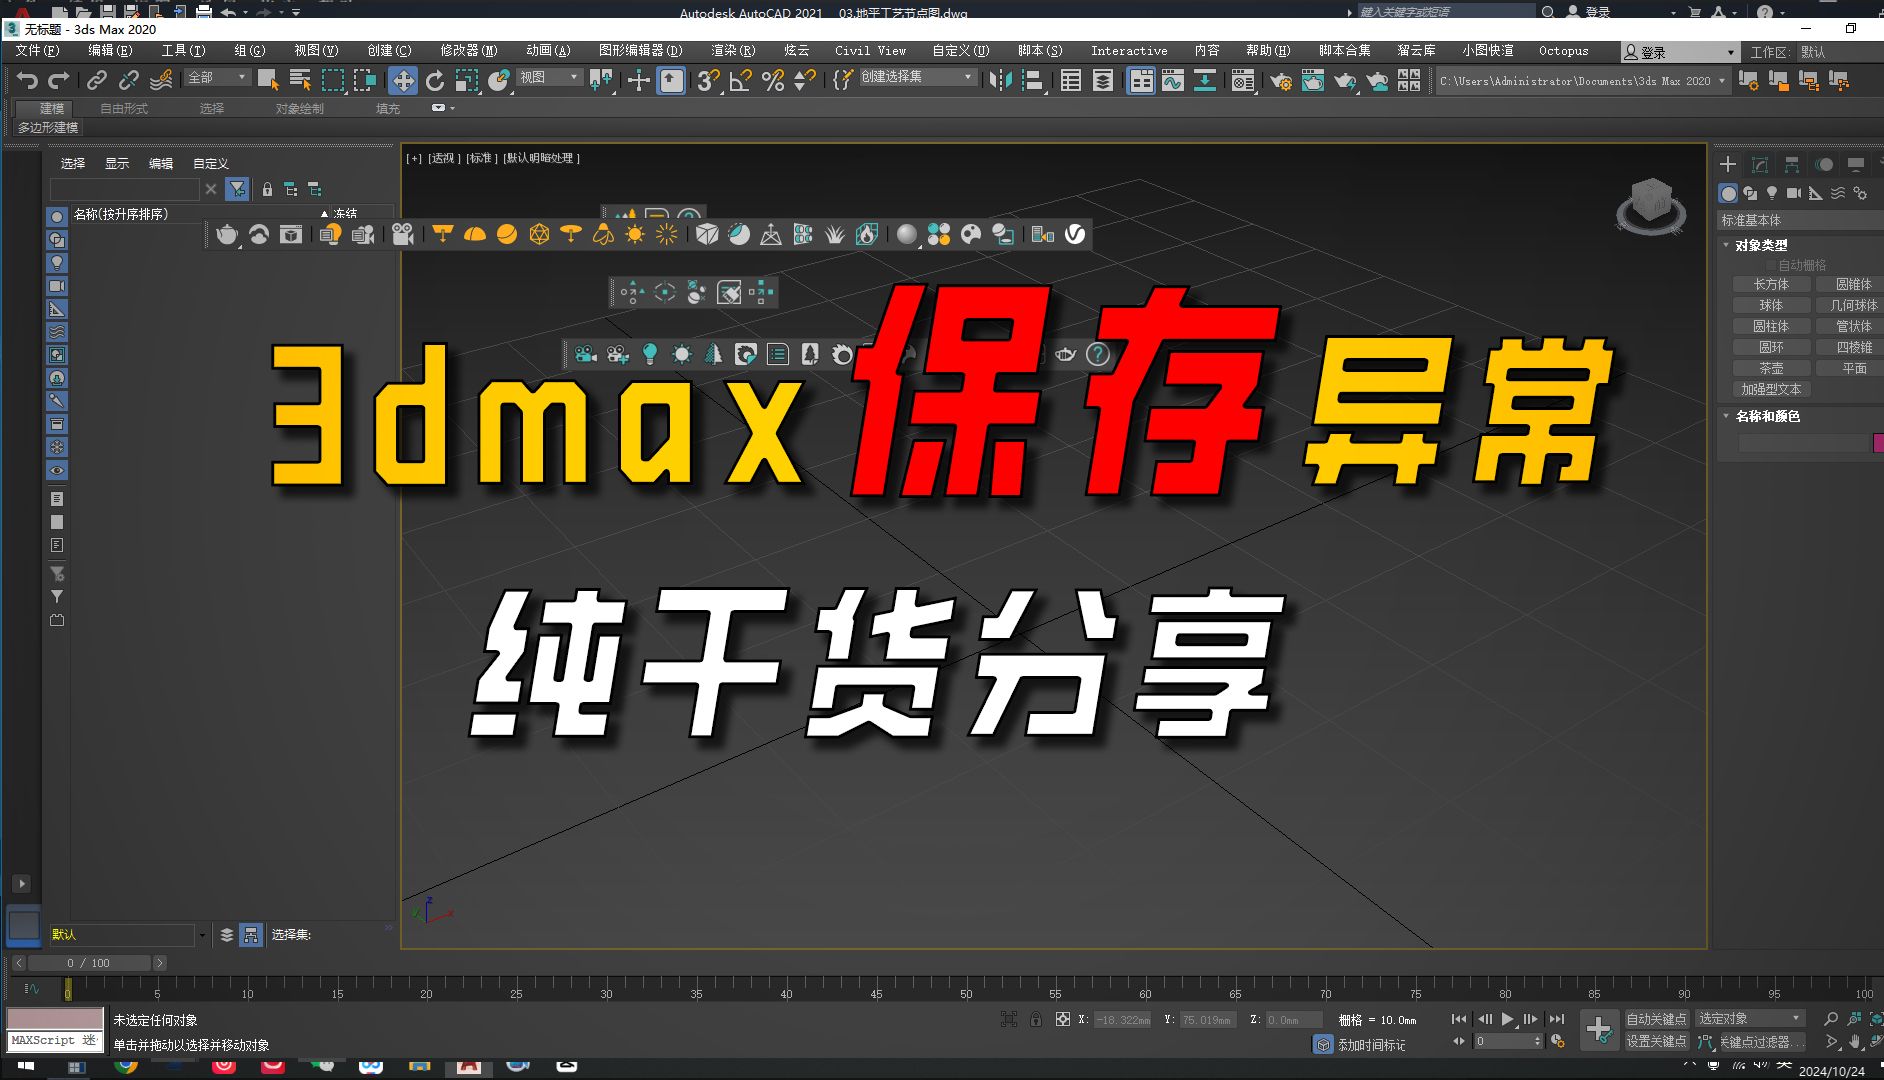Select the Select and Move tool
1884x1080 pixels.
(x=402, y=80)
